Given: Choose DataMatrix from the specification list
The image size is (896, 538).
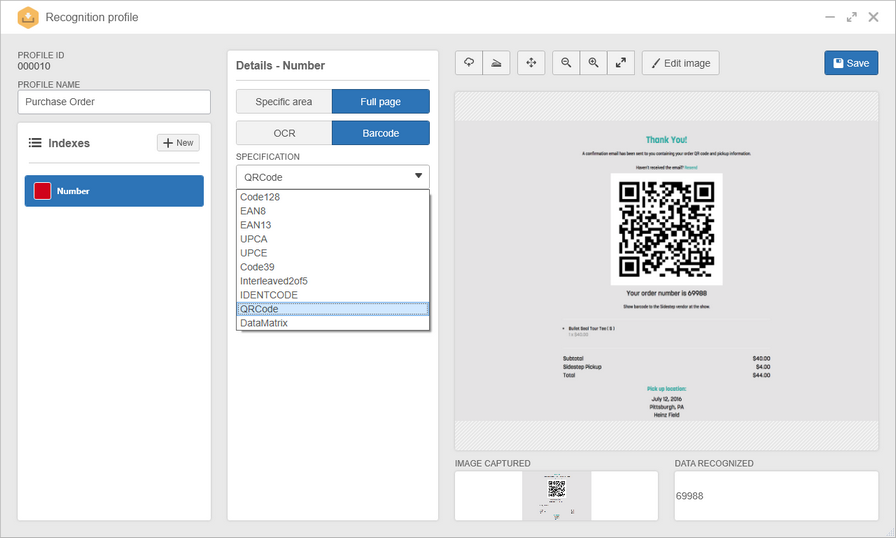Looking at the screenshot, I should (x=333, y=323).
